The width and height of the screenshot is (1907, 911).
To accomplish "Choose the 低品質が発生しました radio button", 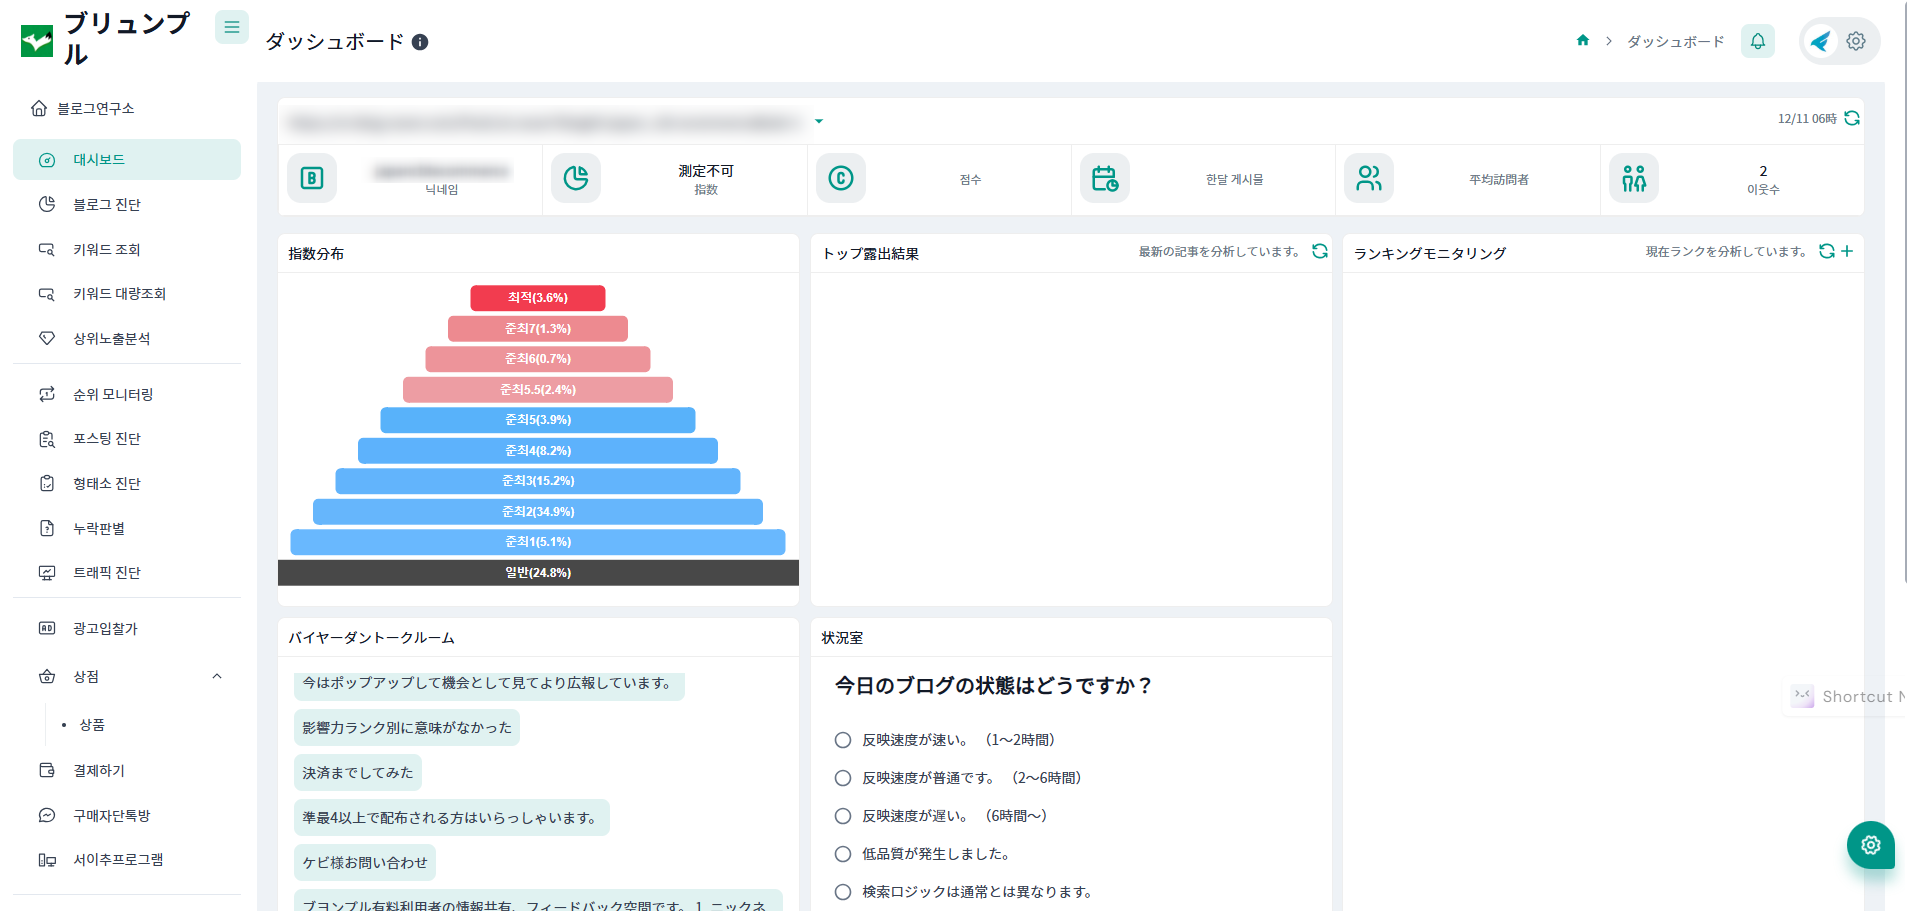I will [843, 854].
